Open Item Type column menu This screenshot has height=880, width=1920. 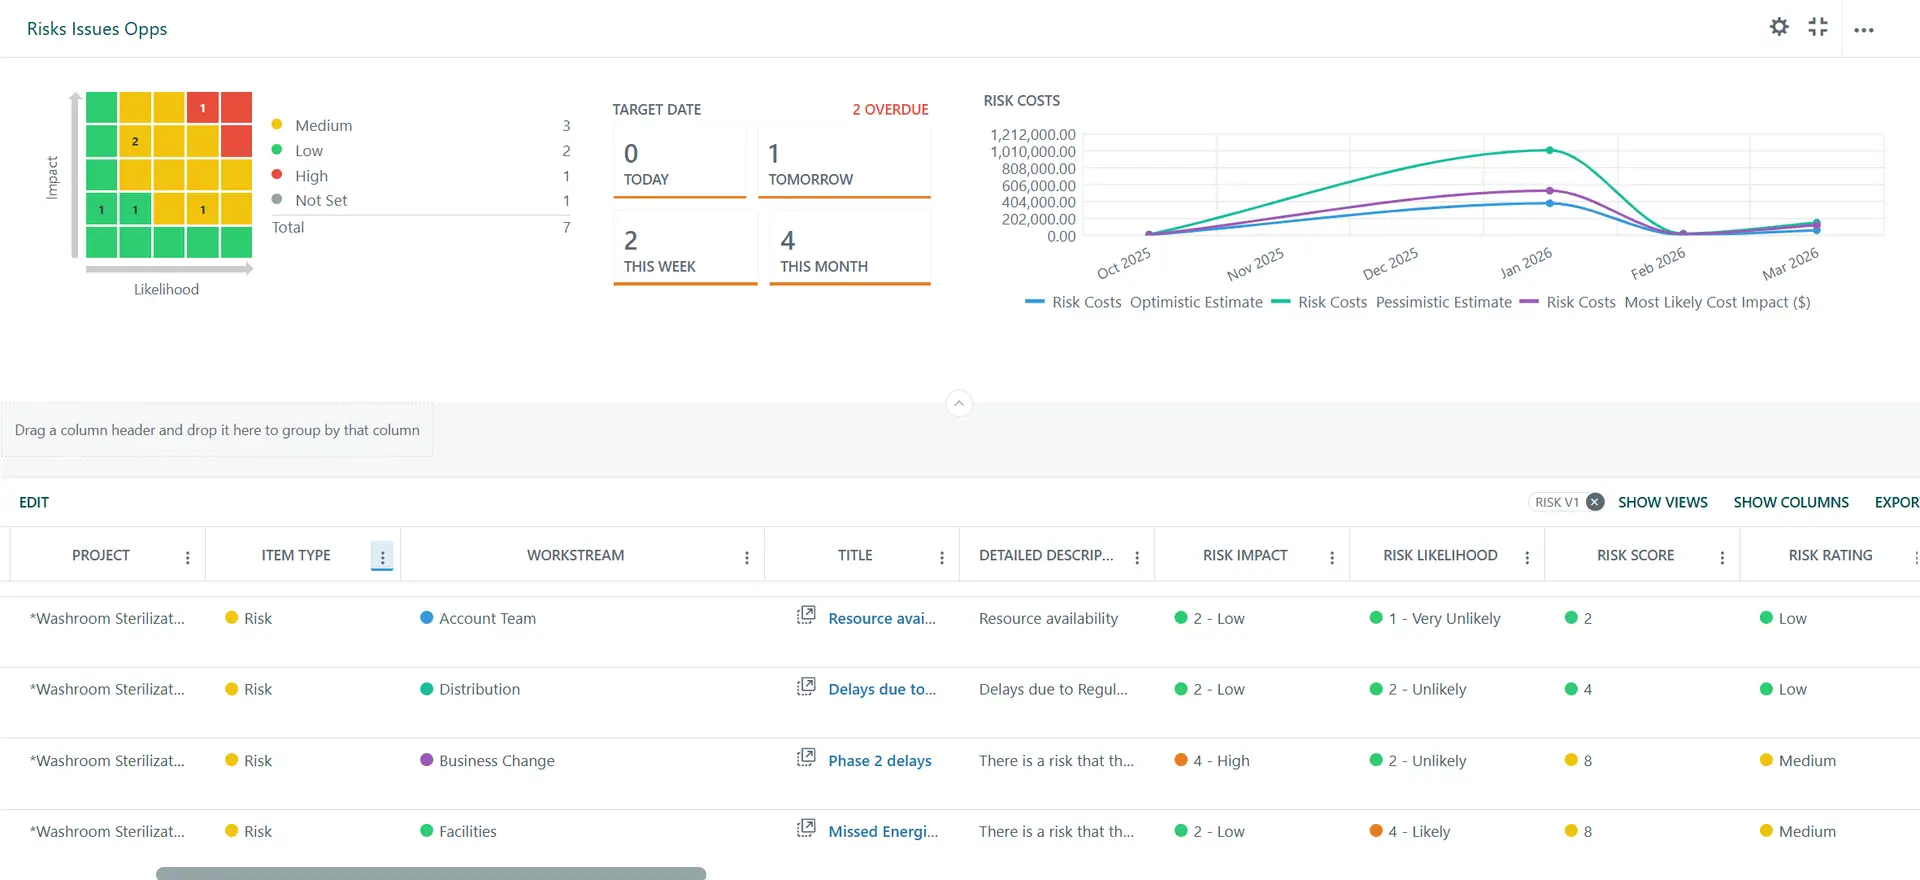tap(382, 557)
